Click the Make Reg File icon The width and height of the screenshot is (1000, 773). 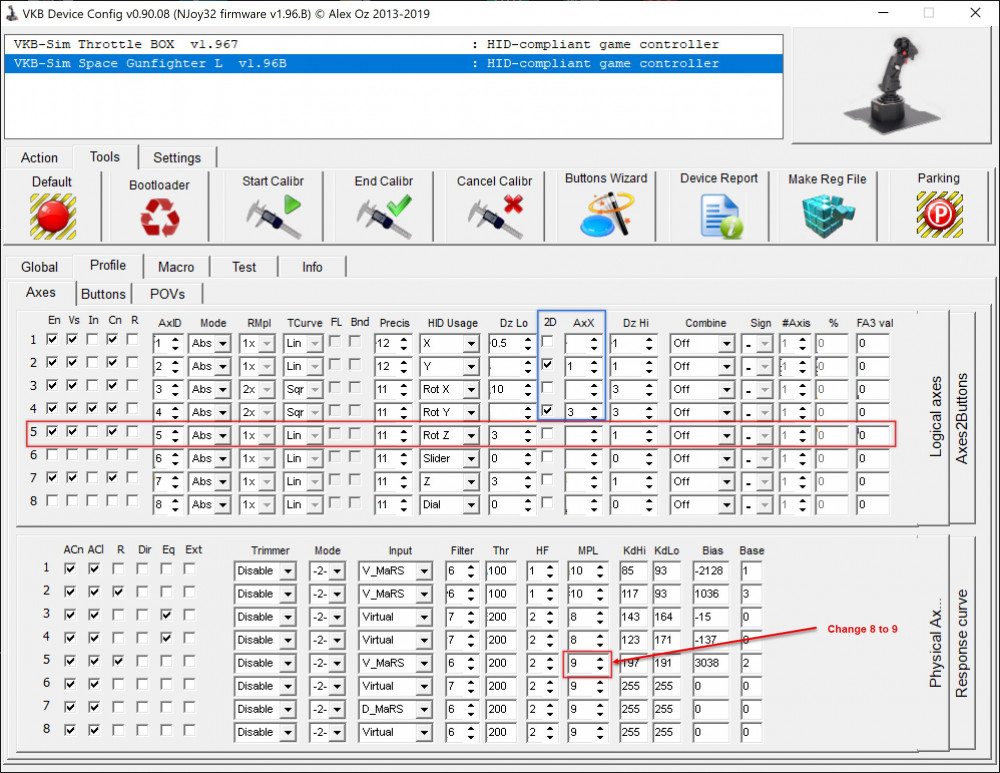point(827,215)
